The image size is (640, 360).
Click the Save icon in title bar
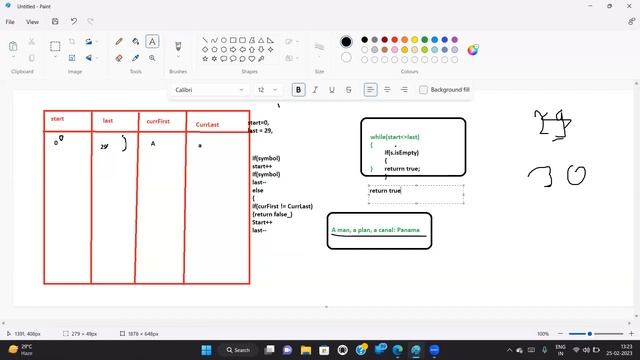pos(55,22)
